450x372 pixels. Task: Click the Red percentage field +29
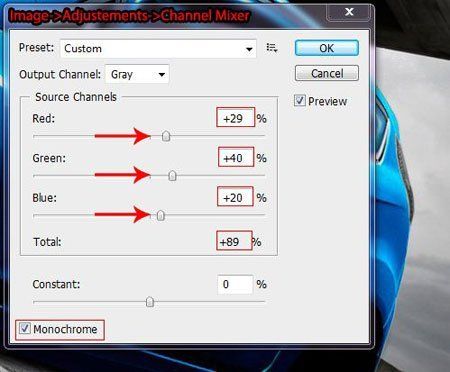(x=235, y=117)
